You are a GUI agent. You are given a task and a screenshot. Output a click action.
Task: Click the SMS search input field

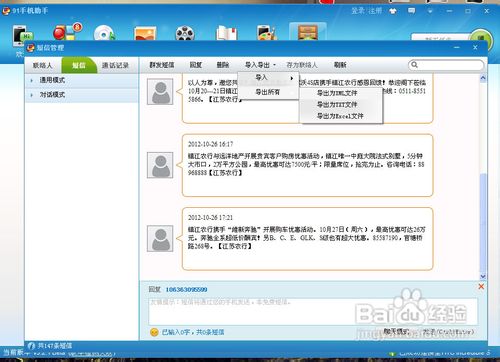point(446,65)
